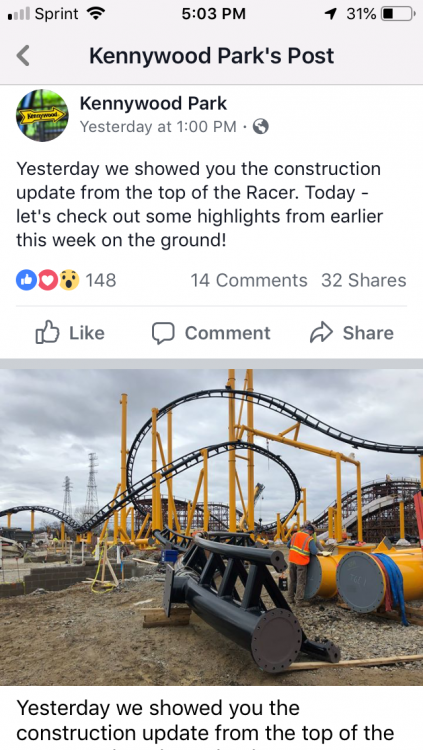Image resolution: width=423 pixels, height=750 pixels.
Task: Tap the battery indicator in status bar
Action: click(x=397, y=14)
